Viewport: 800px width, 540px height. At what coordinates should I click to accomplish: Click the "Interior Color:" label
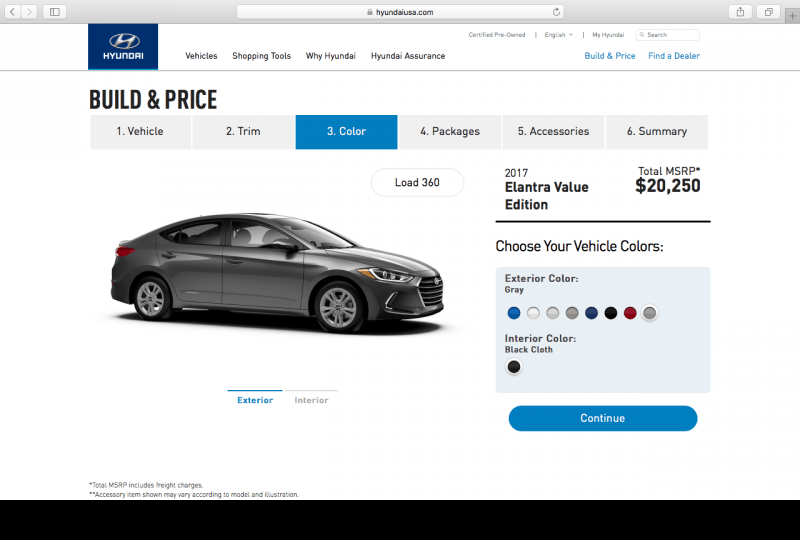540,338
